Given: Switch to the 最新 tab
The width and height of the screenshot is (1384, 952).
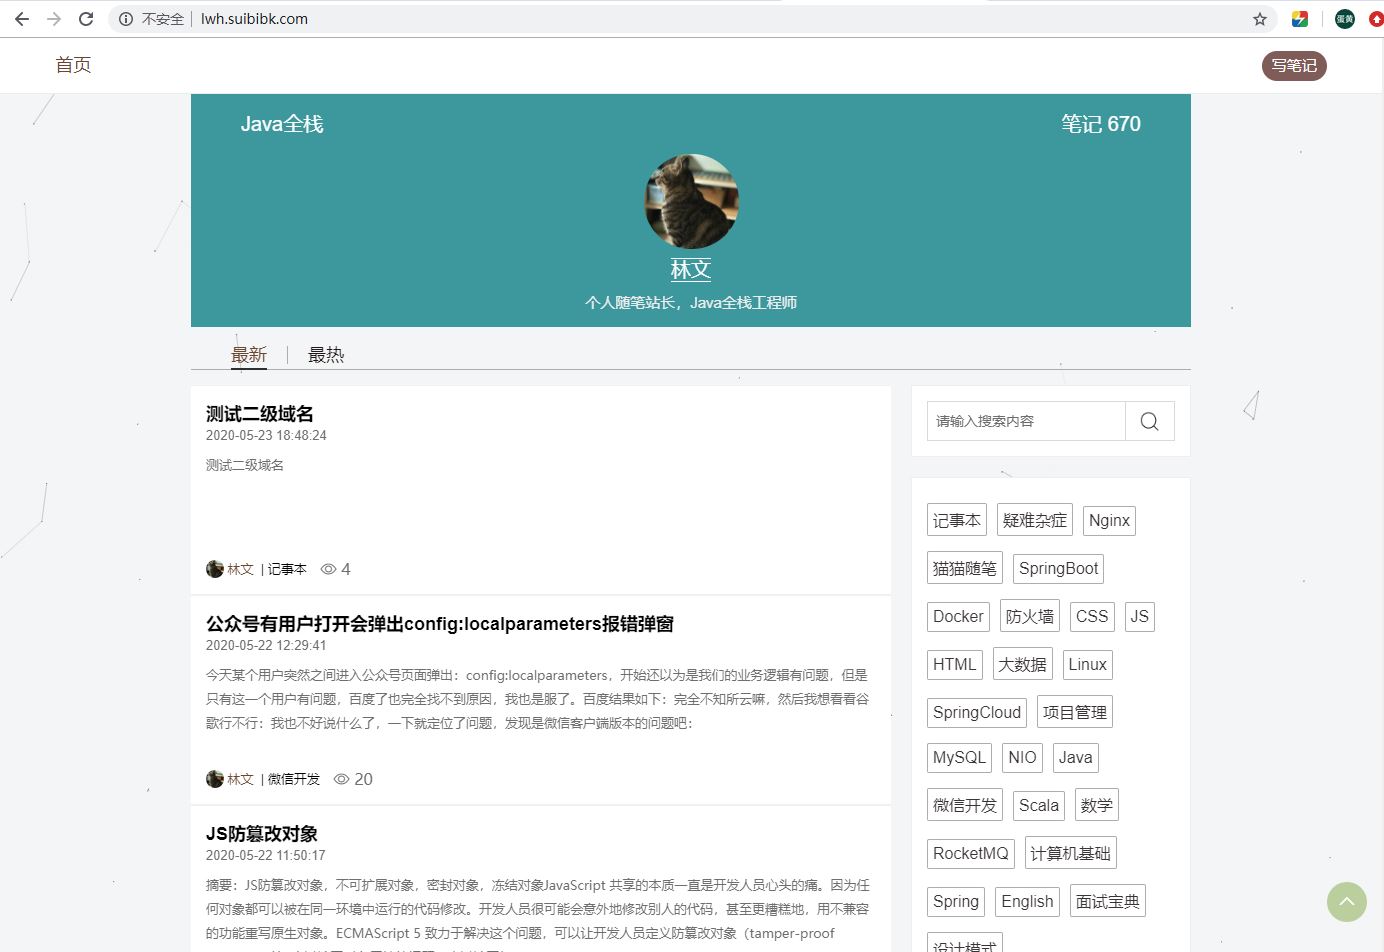Looking at the screenshot, I should [249, 355].
